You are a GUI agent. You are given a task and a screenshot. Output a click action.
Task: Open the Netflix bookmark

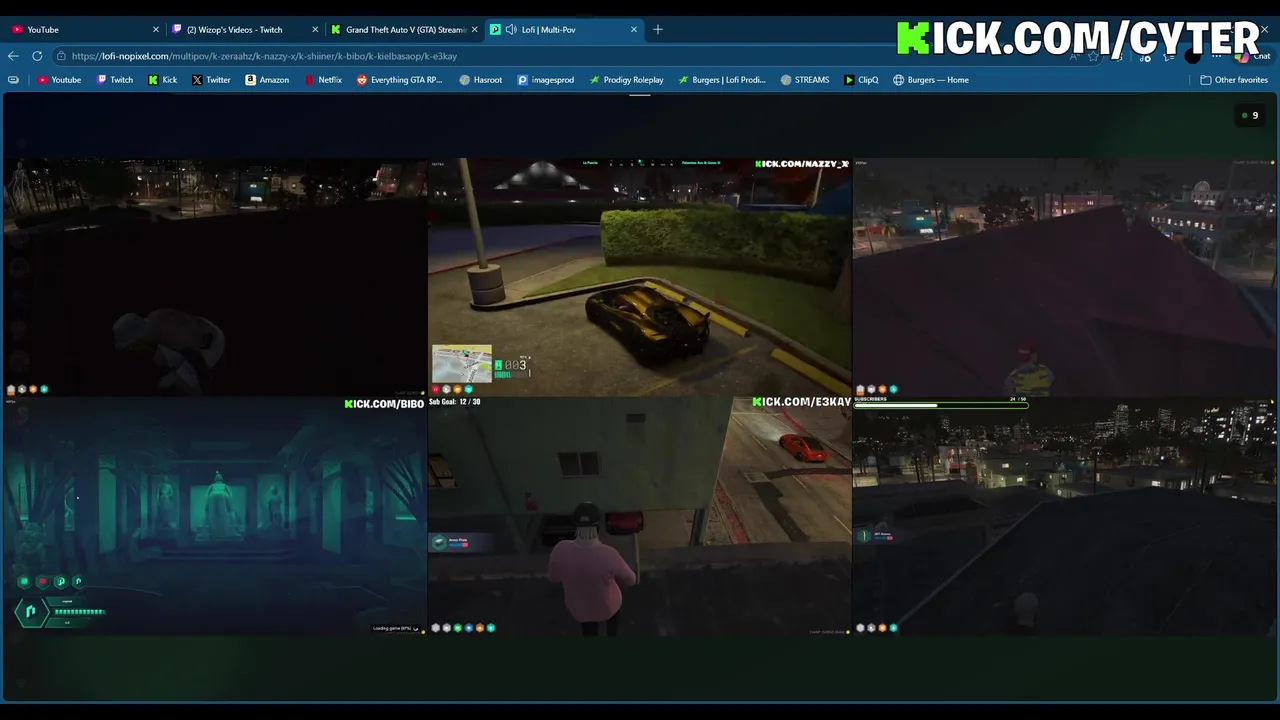(x=323, y=80)
